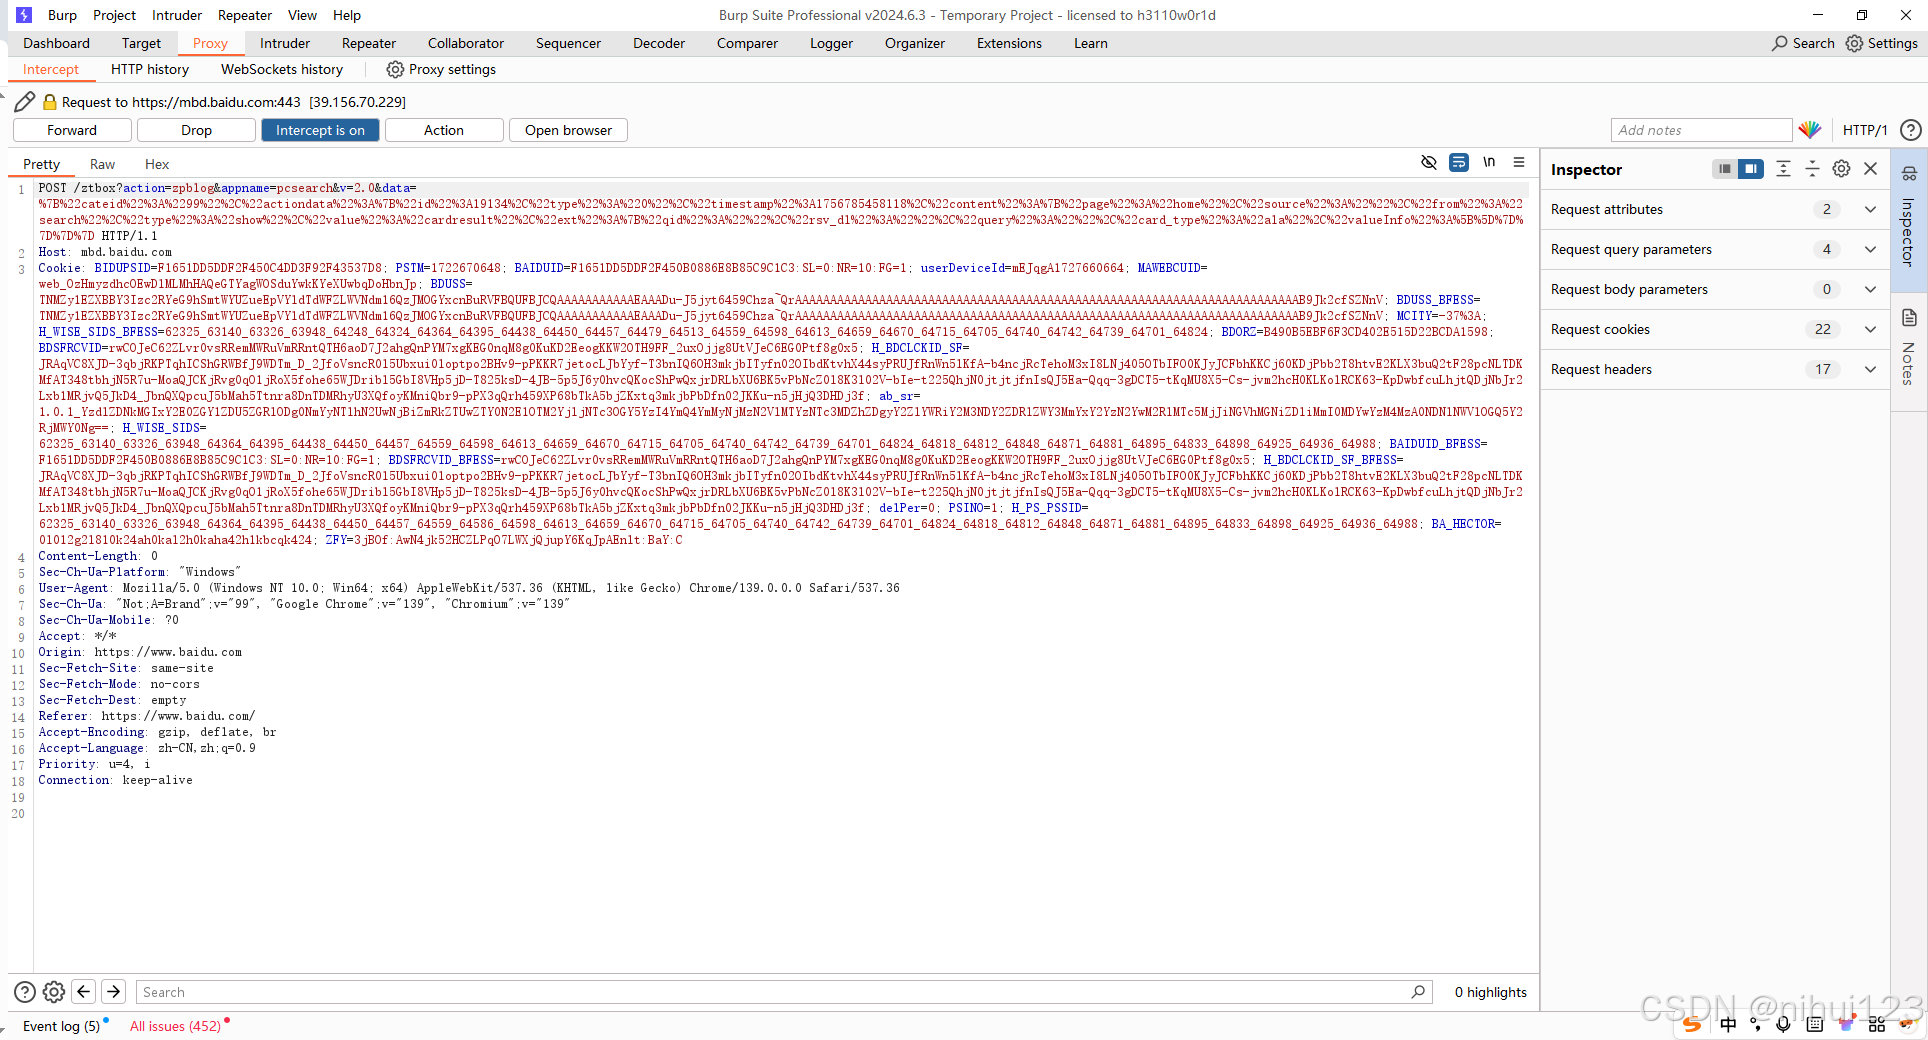This screenshot has height=1040, width=1928.
Task: Toggle hide non-printable characters eye icon
Action: tap(1429, 162)
